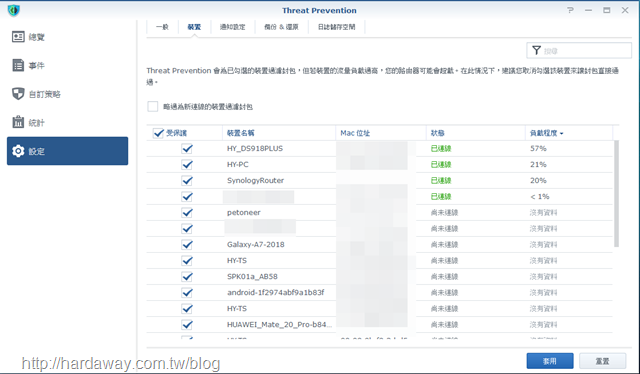Select the HUAWEI_Mate_20_Pro-b84 device name
The image size is (640, 374).
point(279,325)
